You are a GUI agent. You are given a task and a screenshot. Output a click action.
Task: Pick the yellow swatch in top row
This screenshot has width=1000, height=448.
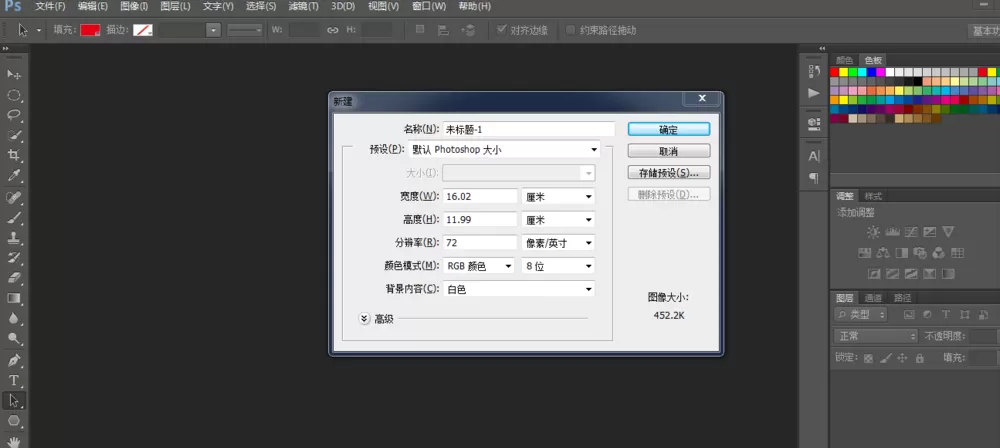pyautogui.click(x=843, y=72)
